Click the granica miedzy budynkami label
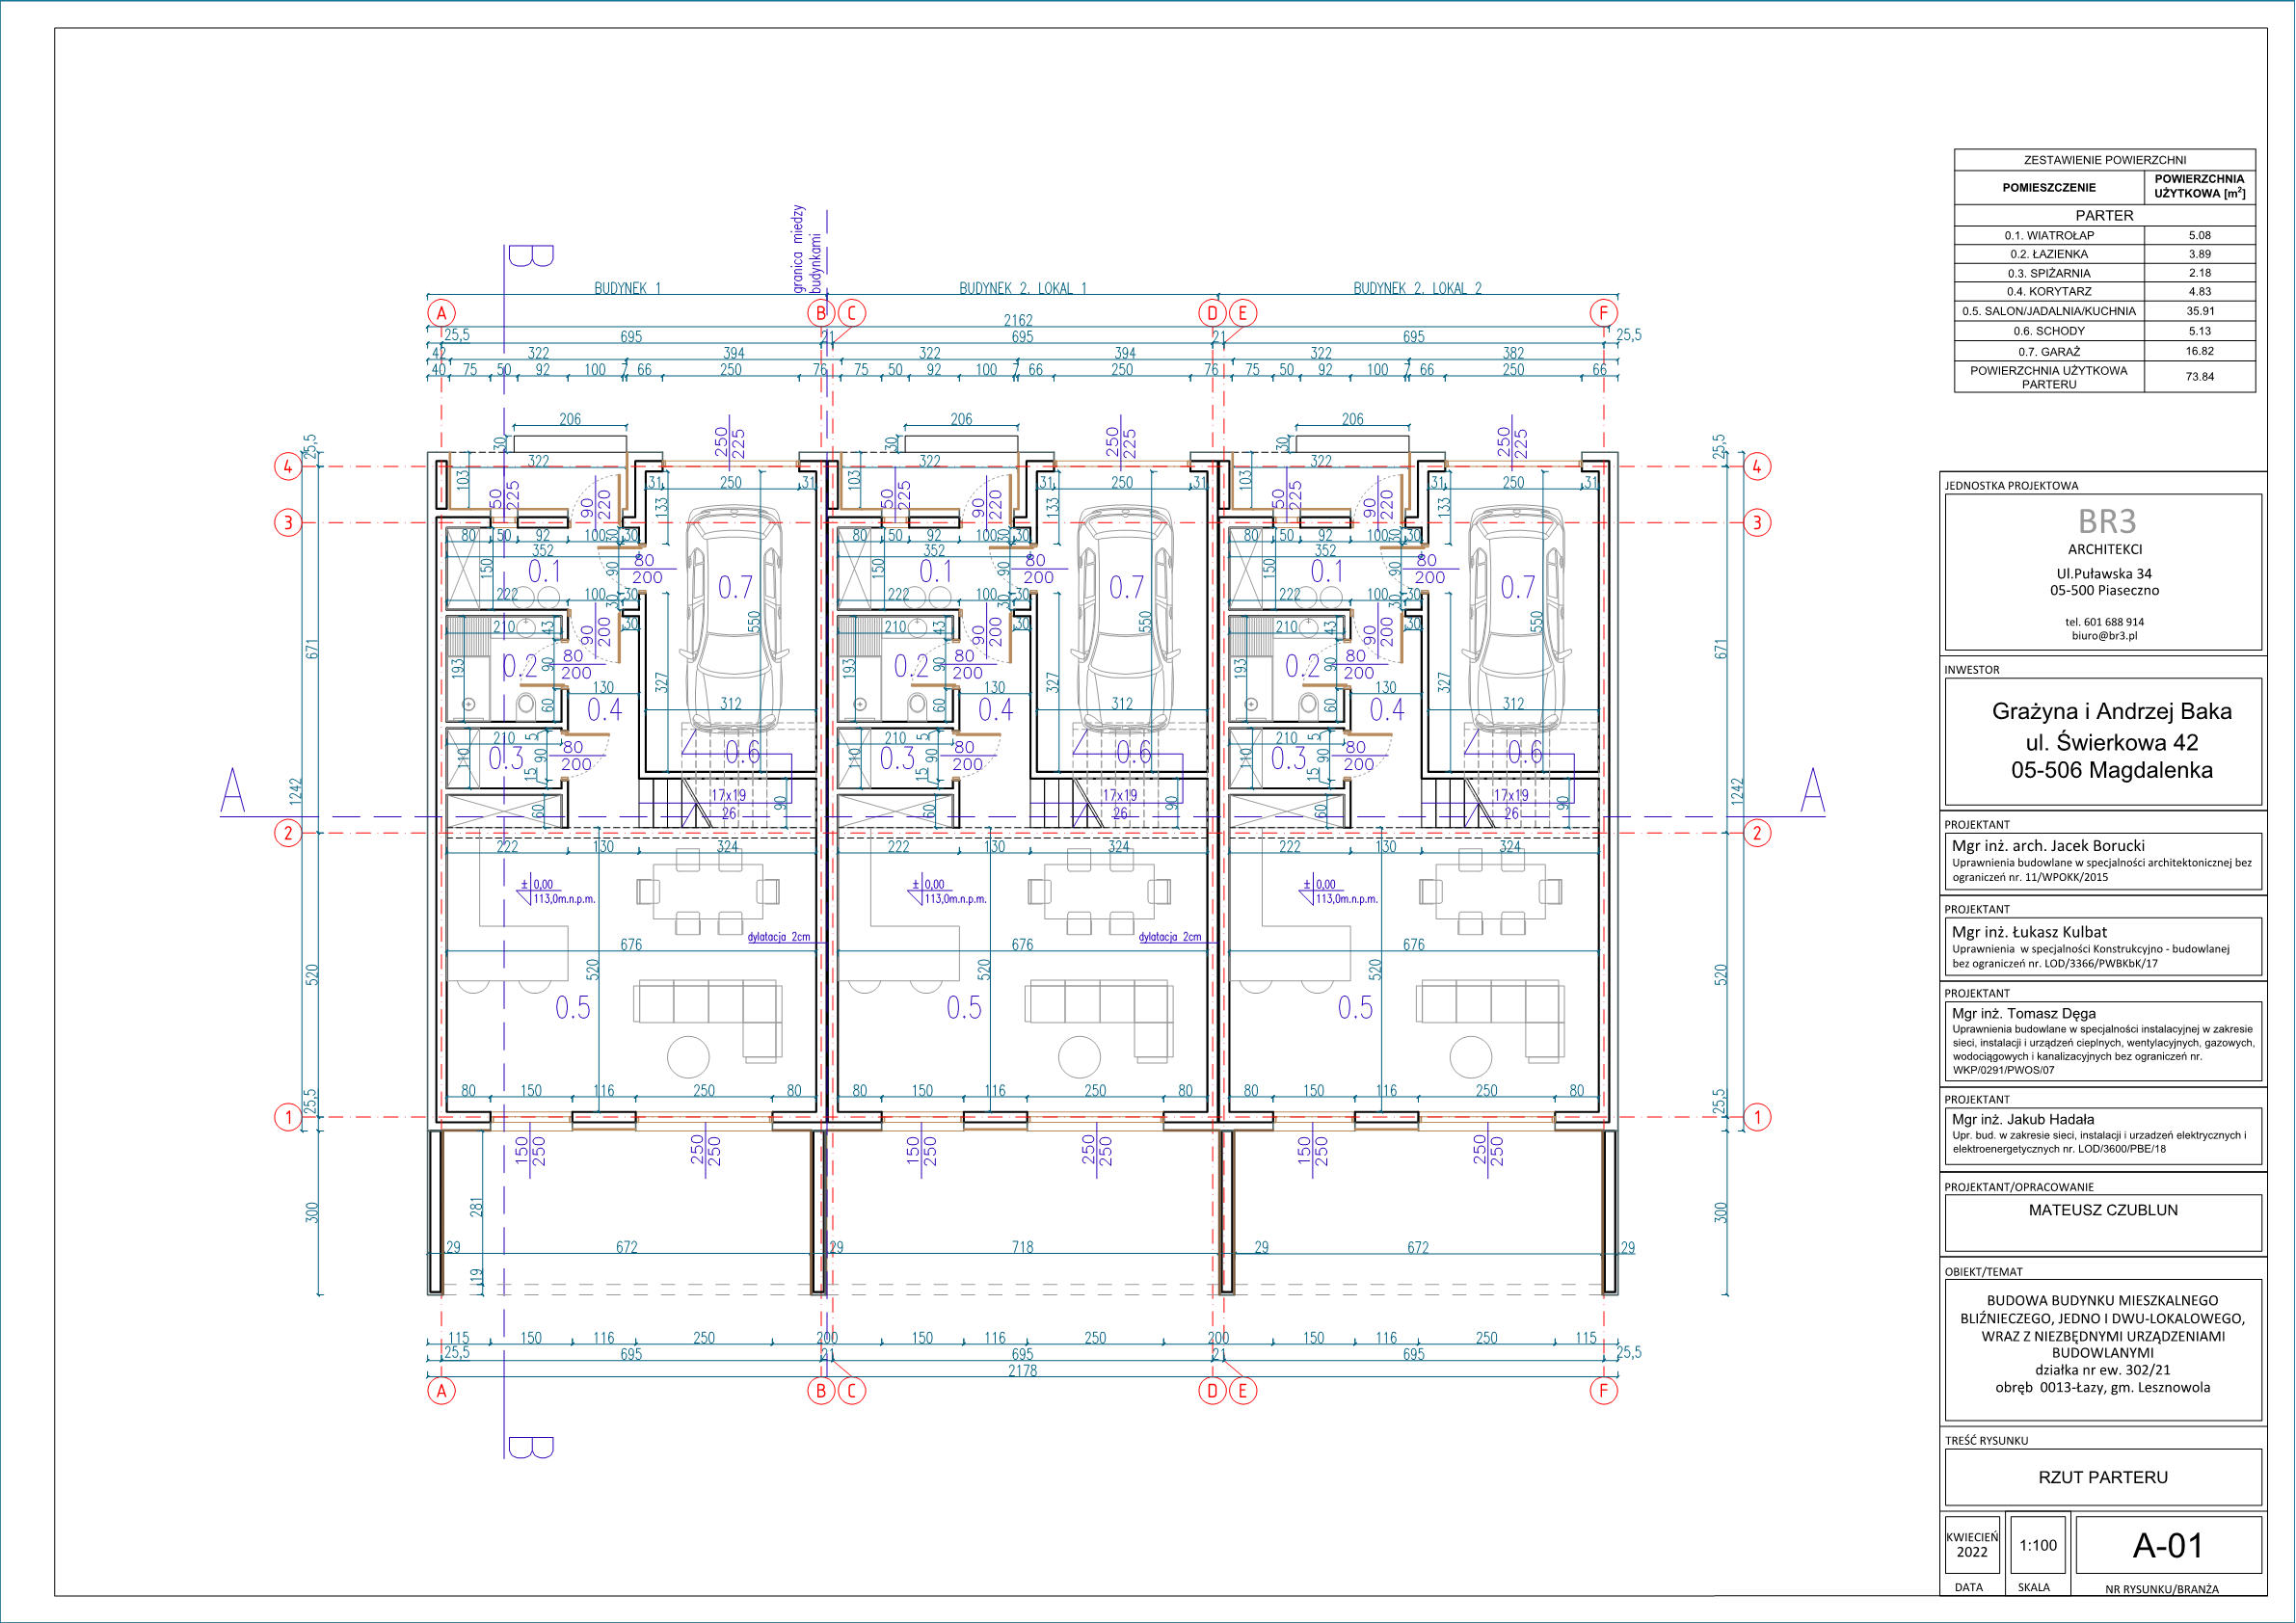The height and width of the screenshot is (1623, 2296). point(806,249)
